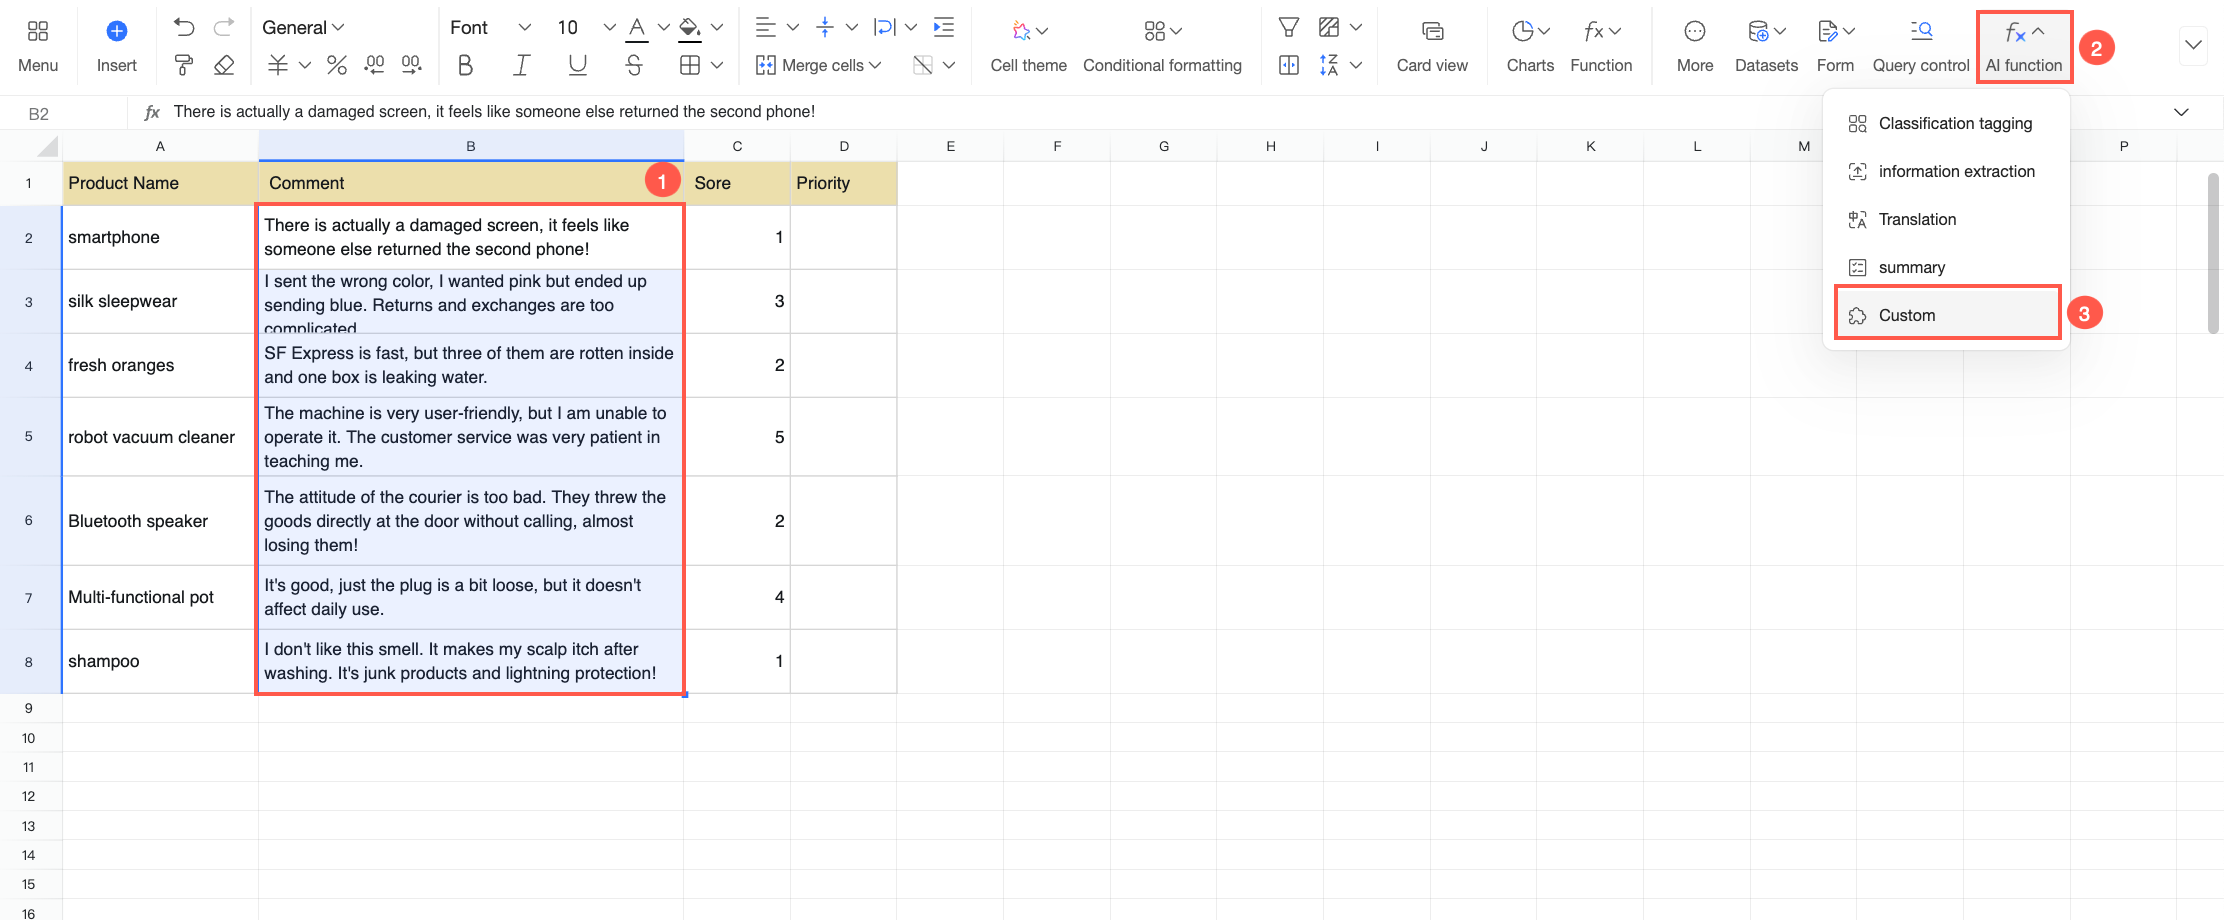The height and width of the screenshot is (920, 2224).
Task: Click the Conditional formatting button
Action: coord(1162,46)
